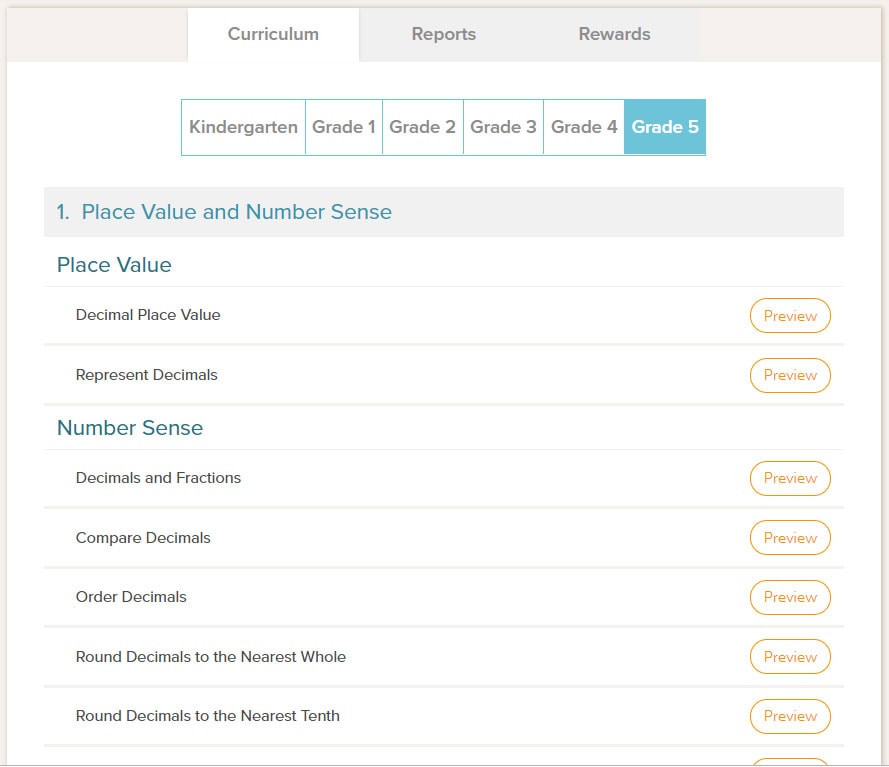Screen dimensions: 889x767
Task: Select Grade 2 curriculum
Action: pos(422,127)
